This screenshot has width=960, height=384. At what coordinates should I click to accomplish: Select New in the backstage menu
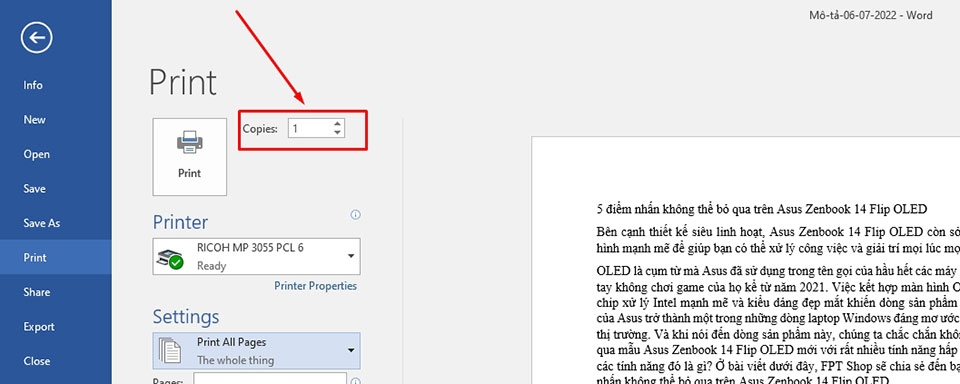coord(34,119)
